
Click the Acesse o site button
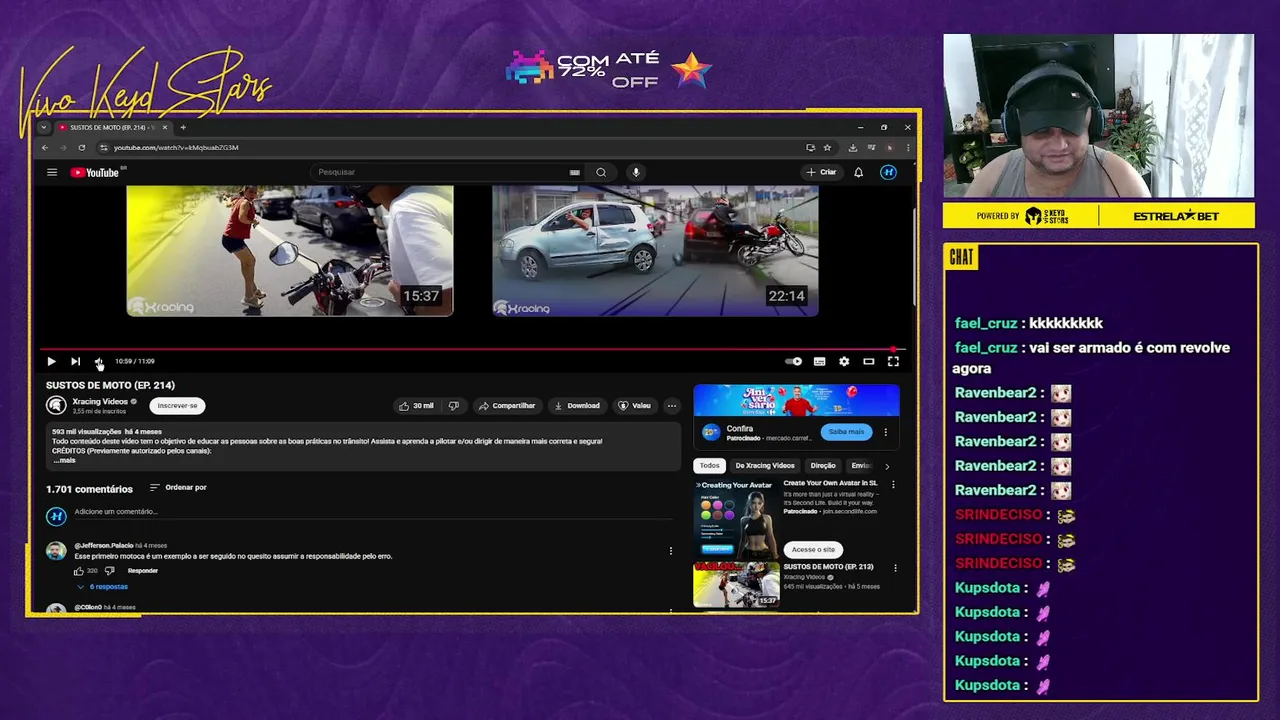click(813, 549)
